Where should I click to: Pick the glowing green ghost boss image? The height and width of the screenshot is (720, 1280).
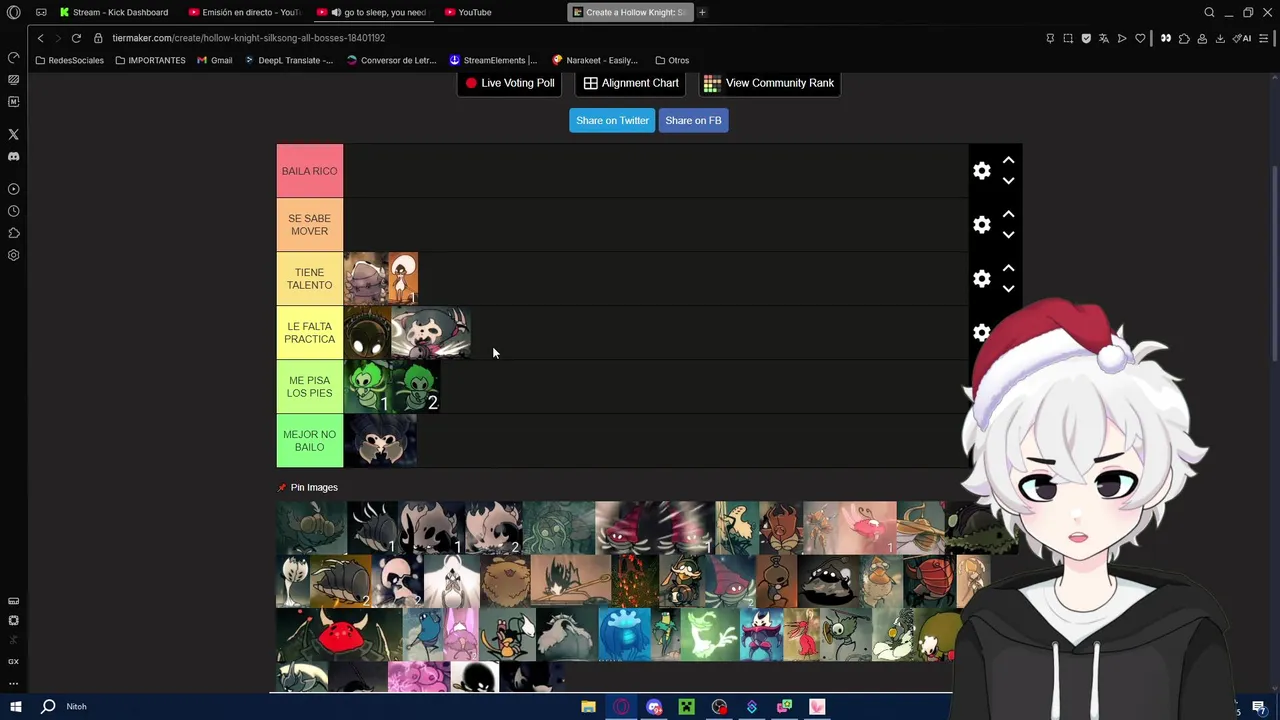708,635
